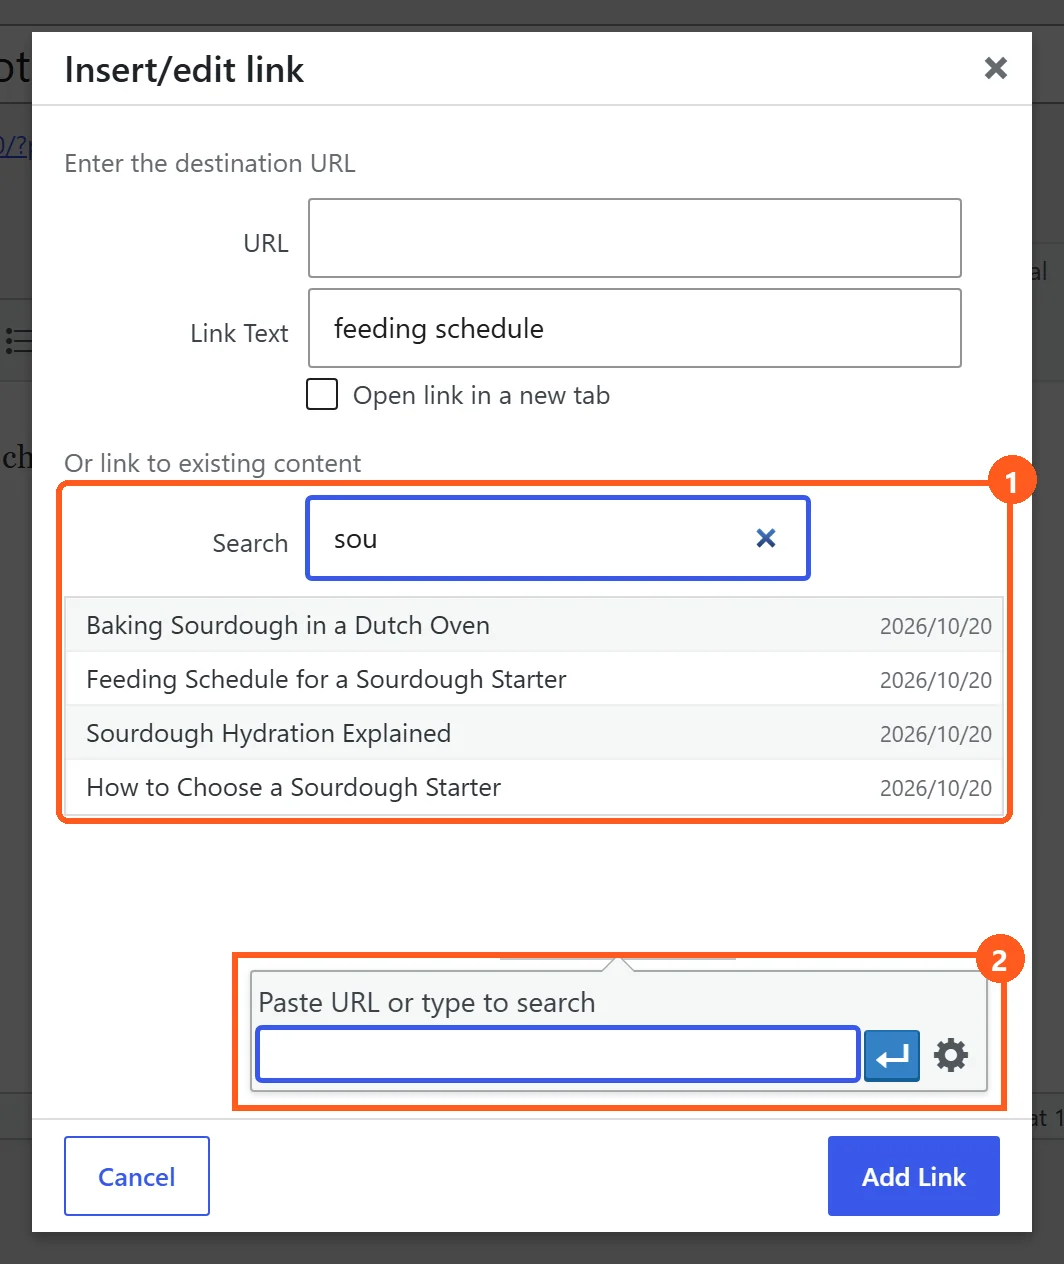Screen dimensions: 1064x1264
Task: Select 'Feeding Schedule for a Sourdough Starter' result
Action: (x=534, y=679)
